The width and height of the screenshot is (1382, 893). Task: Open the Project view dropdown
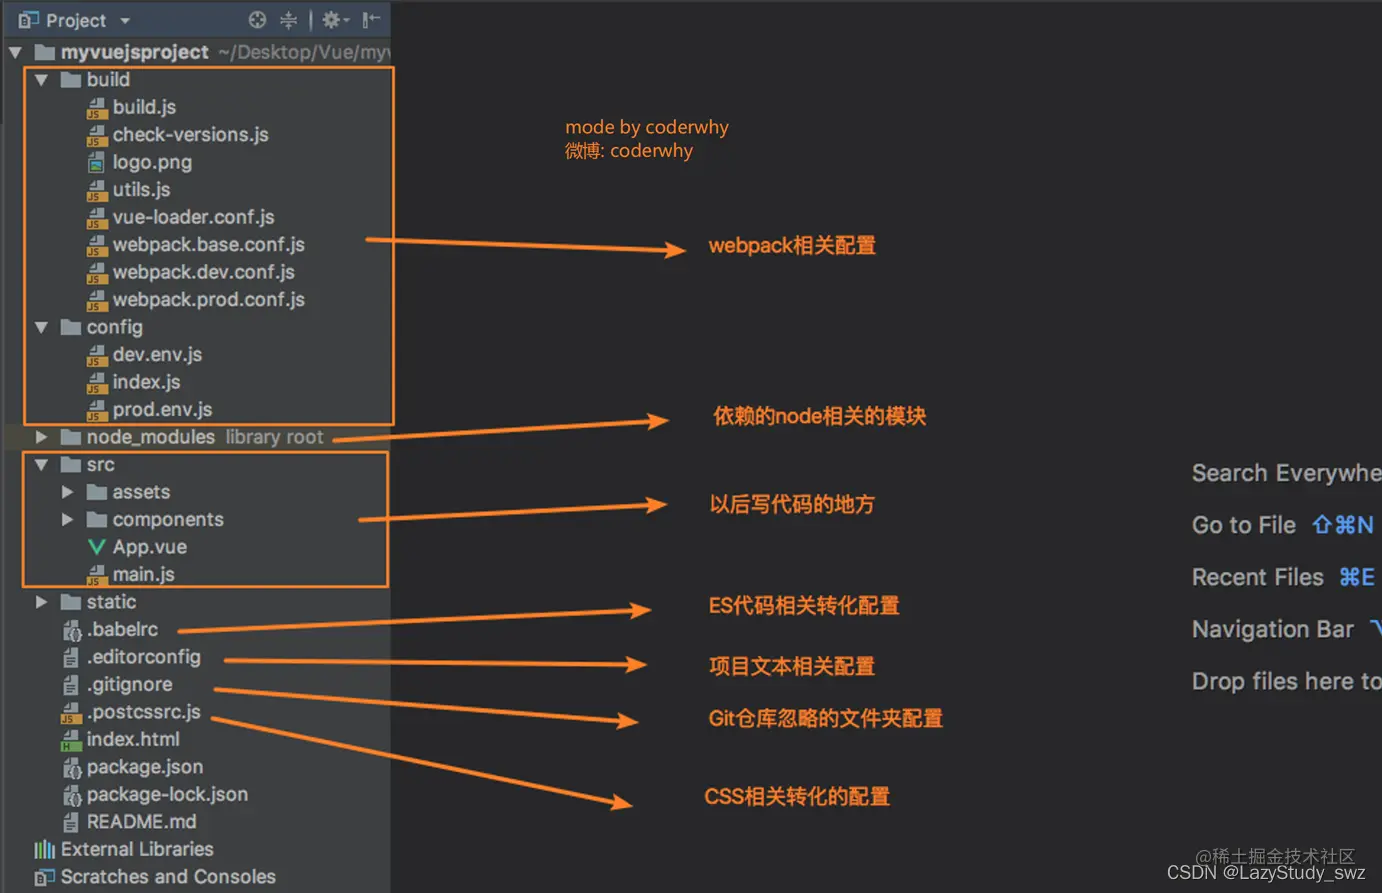point(126,20)
